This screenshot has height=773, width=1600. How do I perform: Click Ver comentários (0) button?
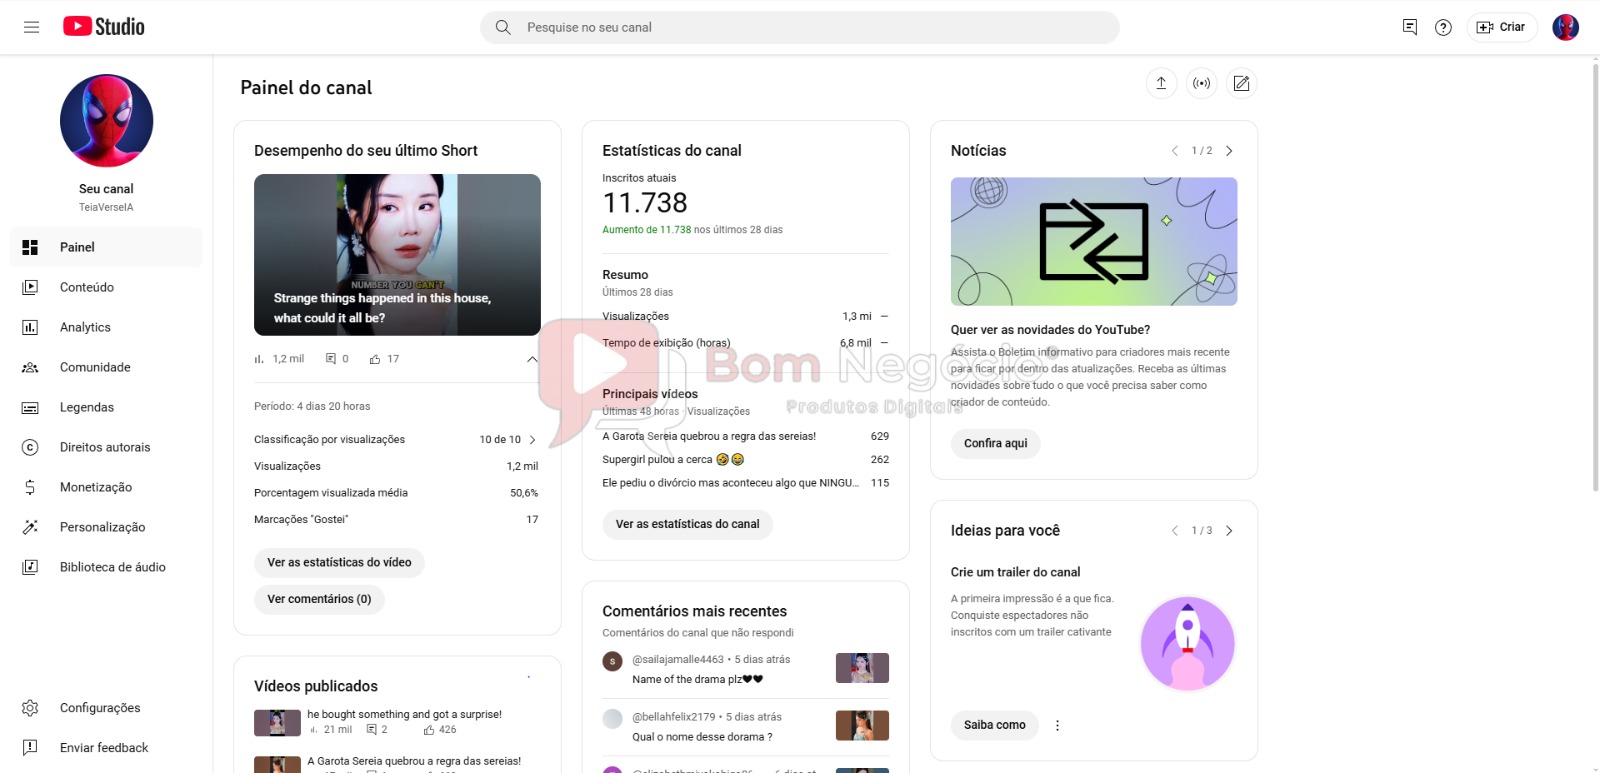(x=319, y=599)
